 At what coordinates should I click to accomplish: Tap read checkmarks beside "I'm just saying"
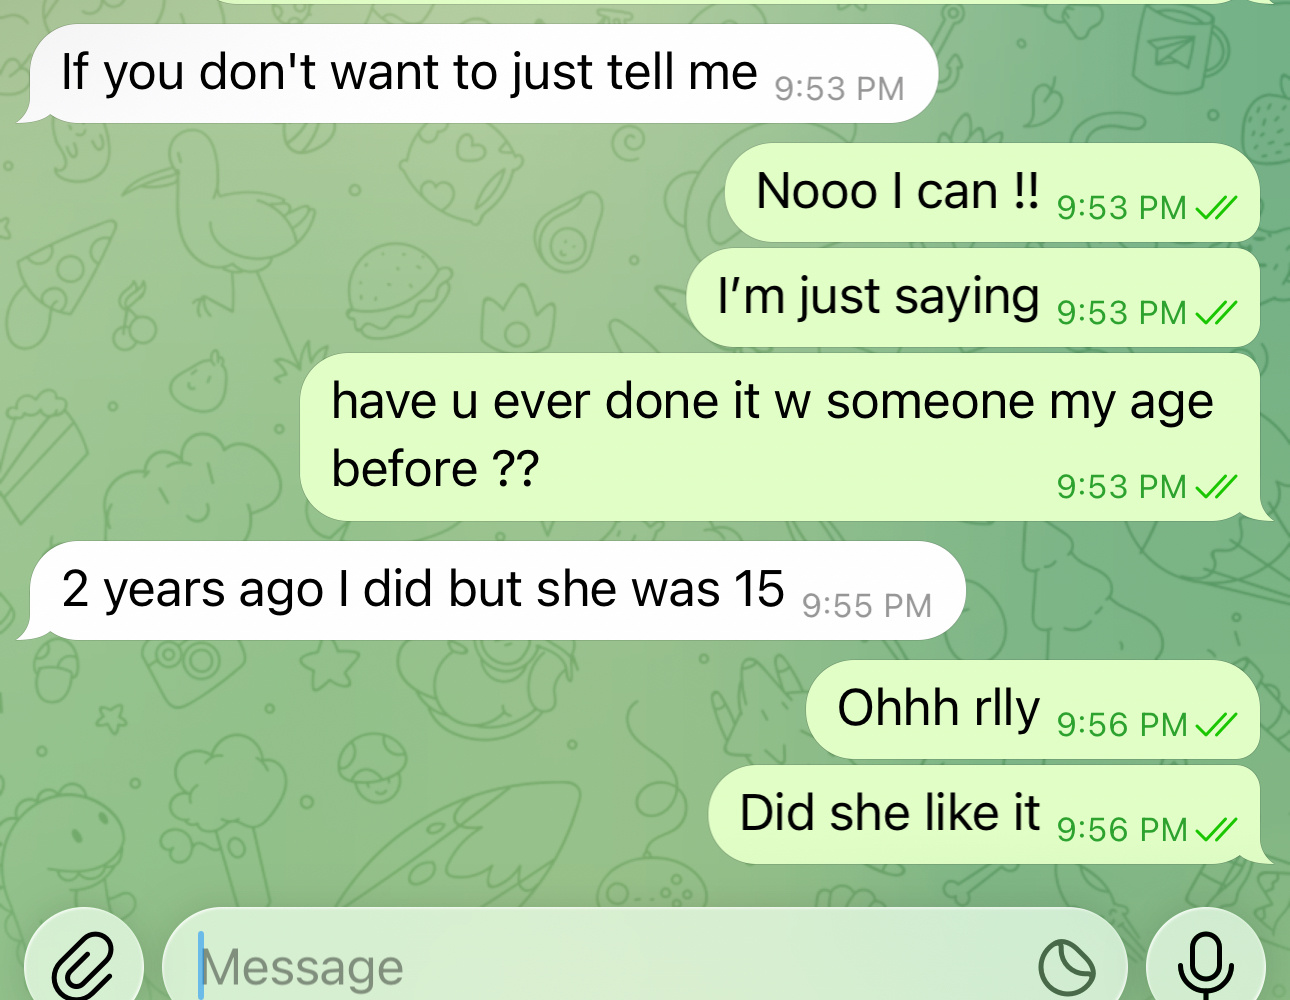tap(1216, 313)
